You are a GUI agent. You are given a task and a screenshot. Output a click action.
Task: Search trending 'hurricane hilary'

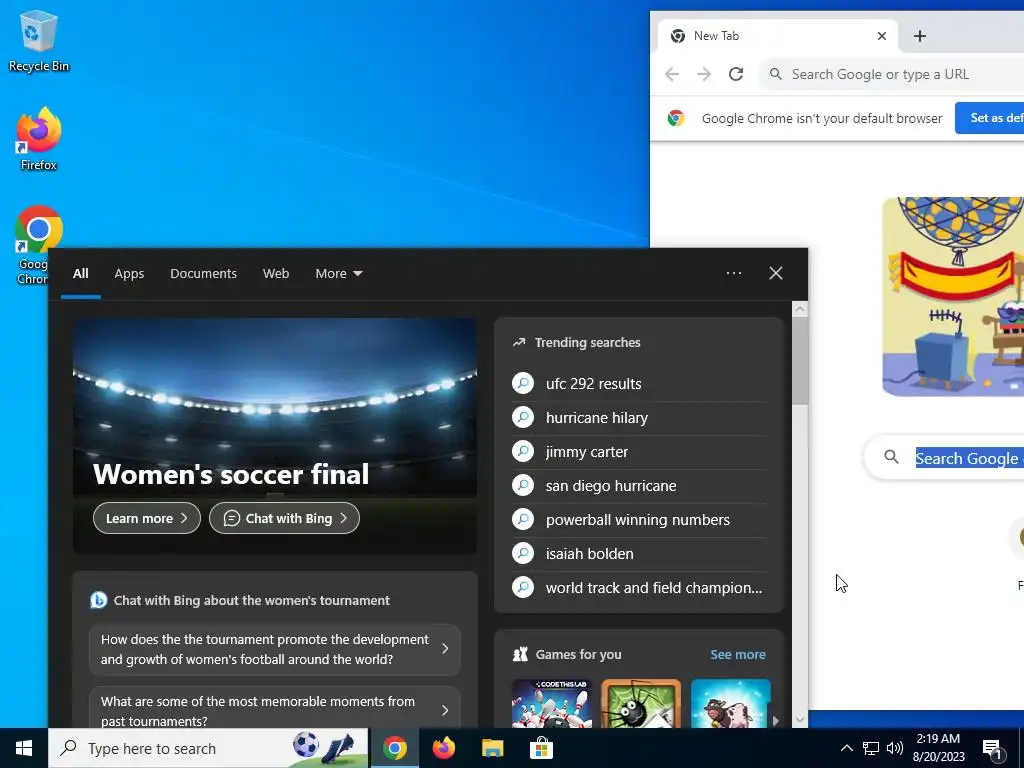point(639,417)
